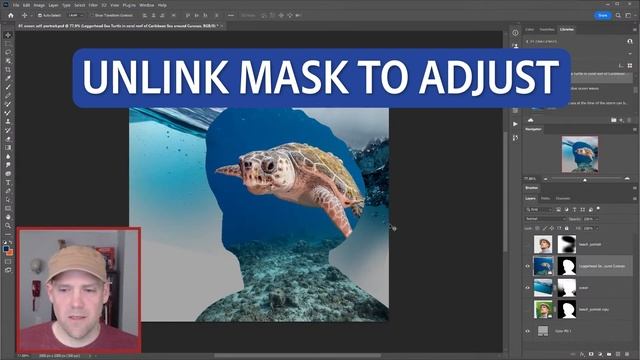Toggle the Auto-Select checkbox
The height and width of the screenshot is (360, 640).
pyautogui.click(x=40, y=16)
